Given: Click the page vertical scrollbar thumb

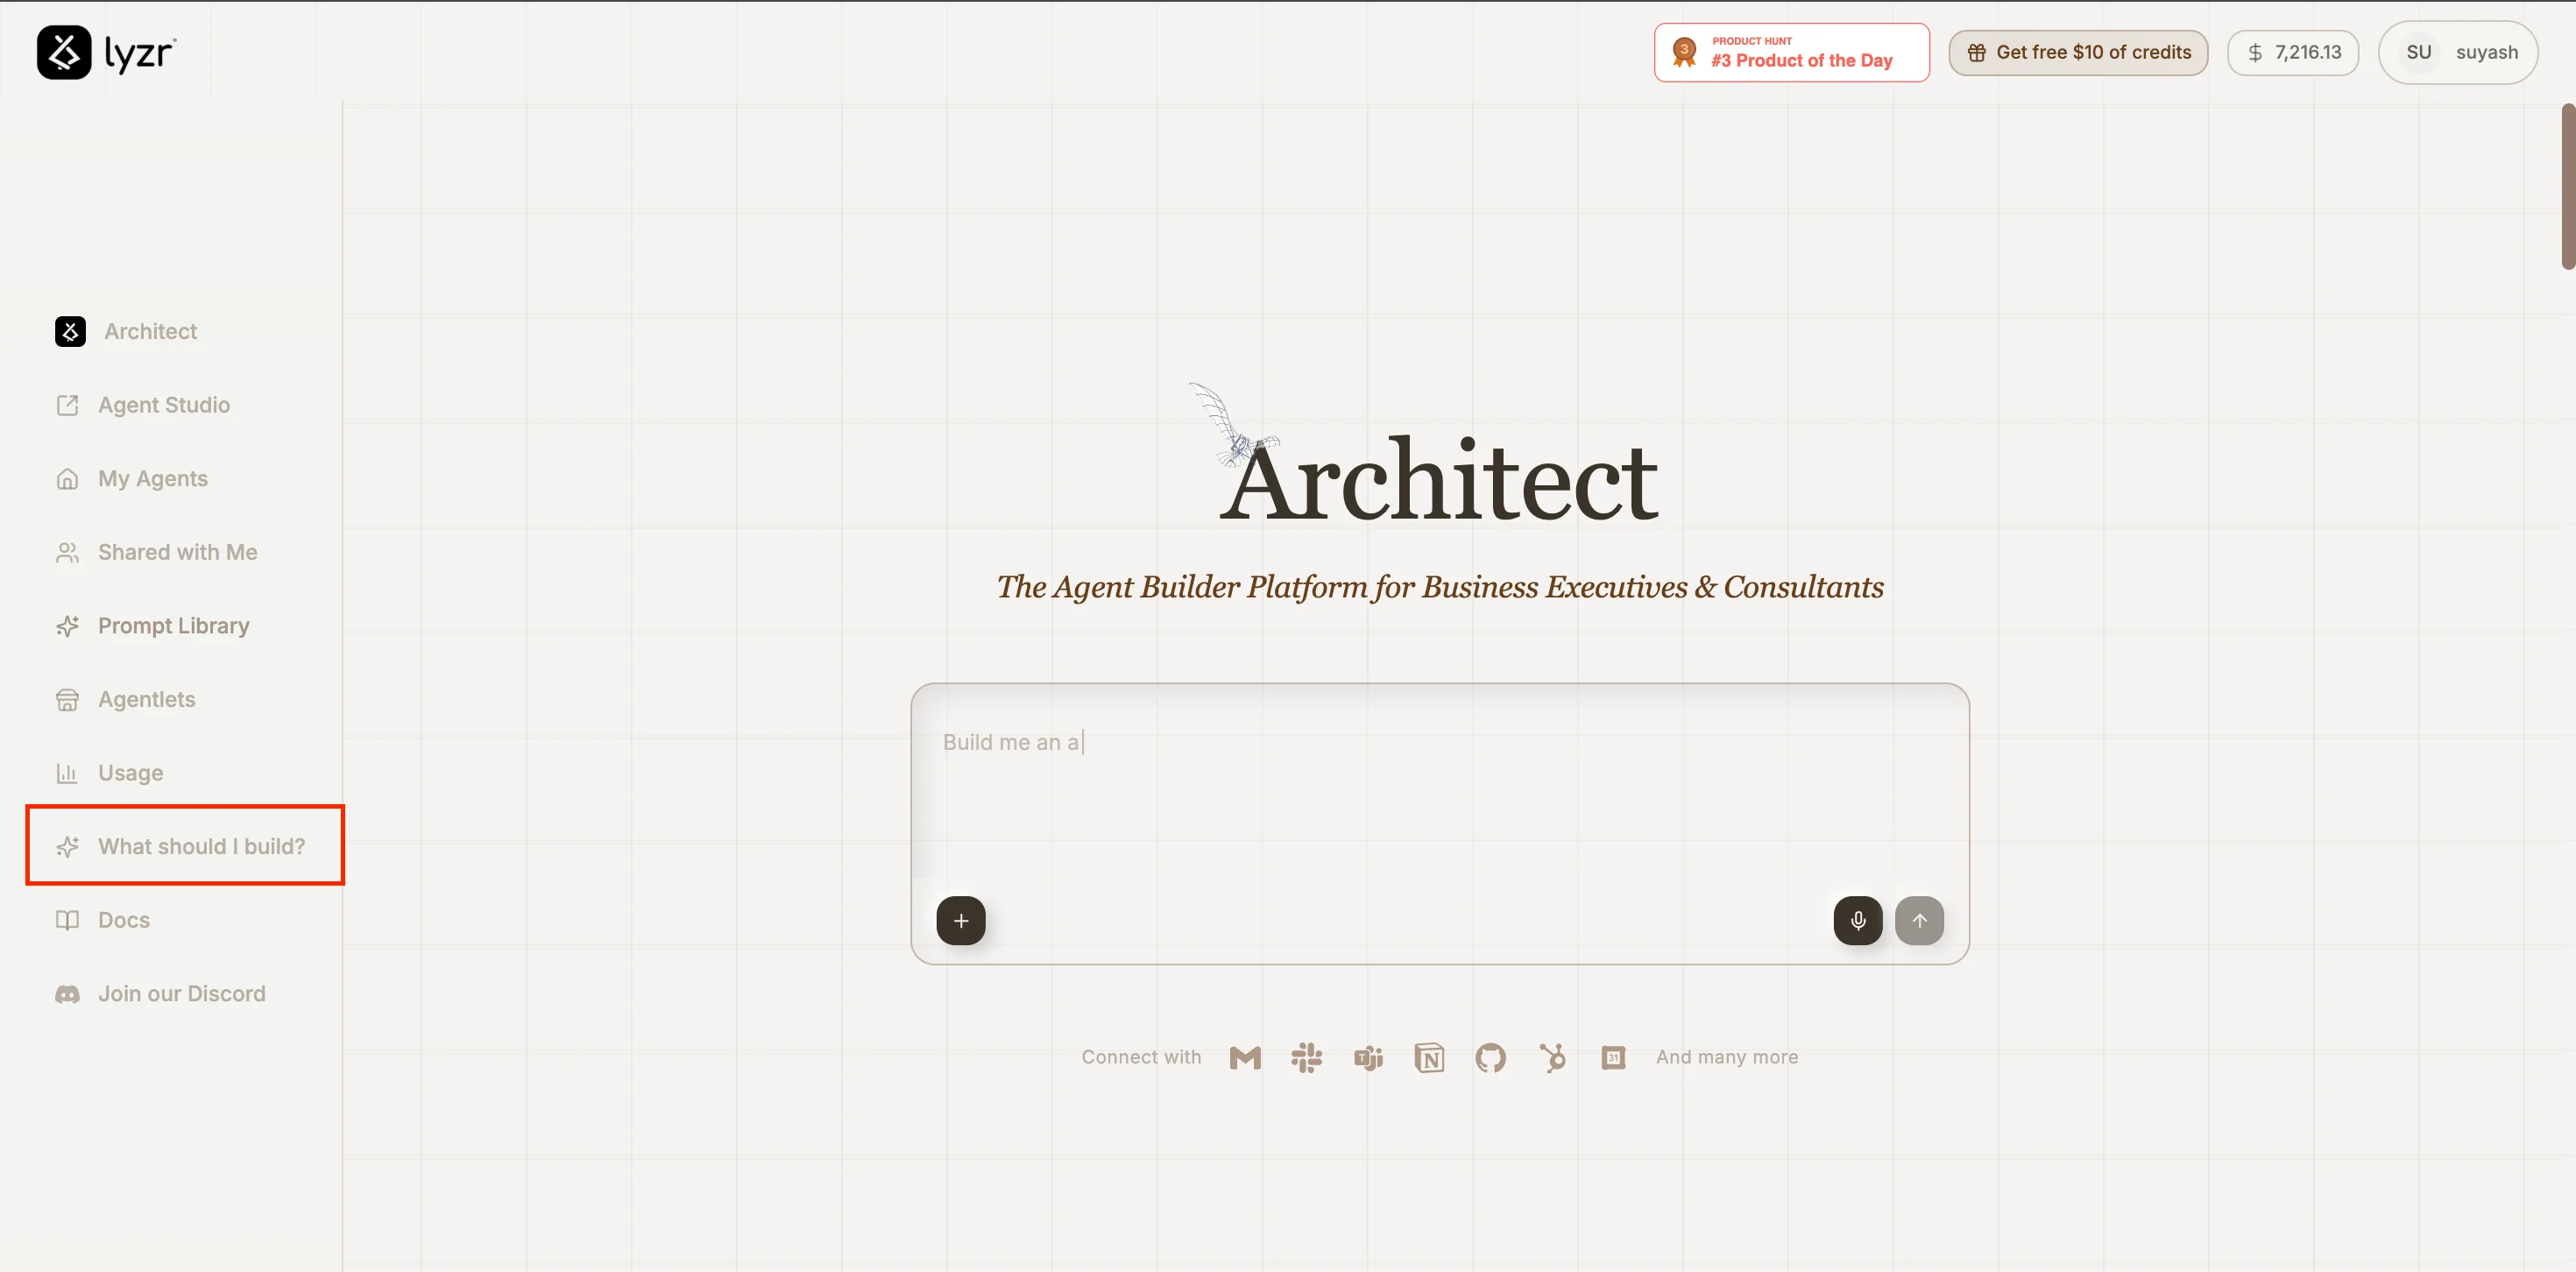Looking at the screenshot, I should (x=2567, y=186).
